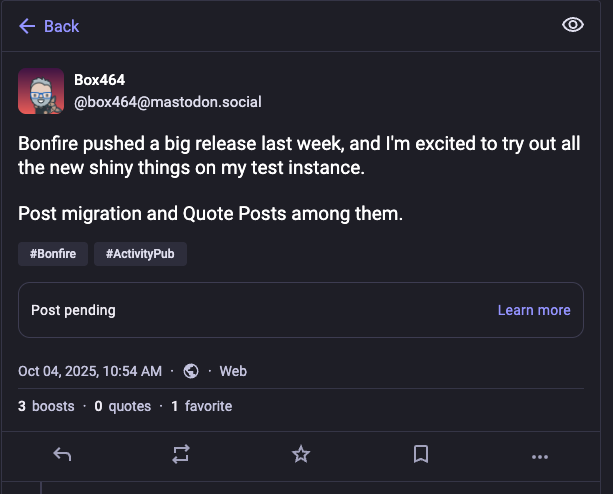Favorite the post with the star icon
This screenshot has height=494, width=613.
(301, 455)
